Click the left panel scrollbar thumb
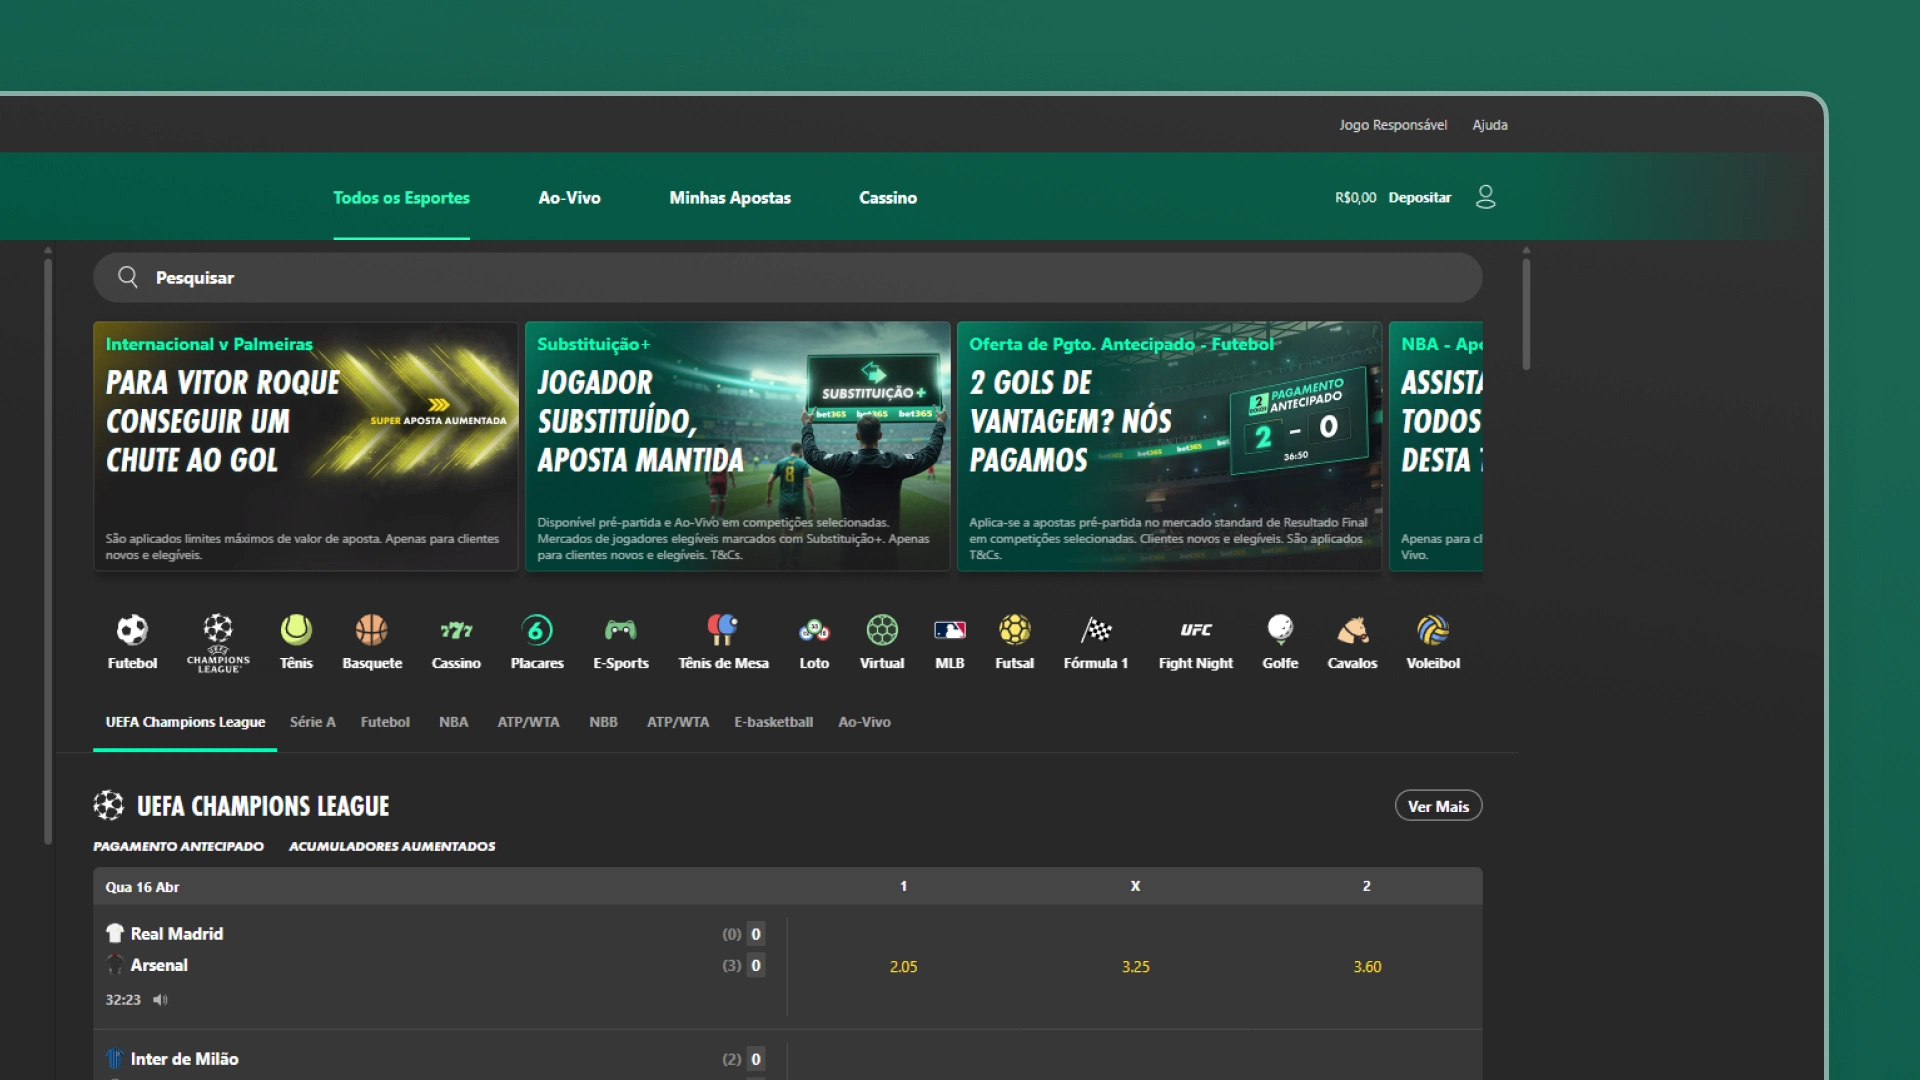Screen dimensions: 1920x1080 [x=48, y=551]
